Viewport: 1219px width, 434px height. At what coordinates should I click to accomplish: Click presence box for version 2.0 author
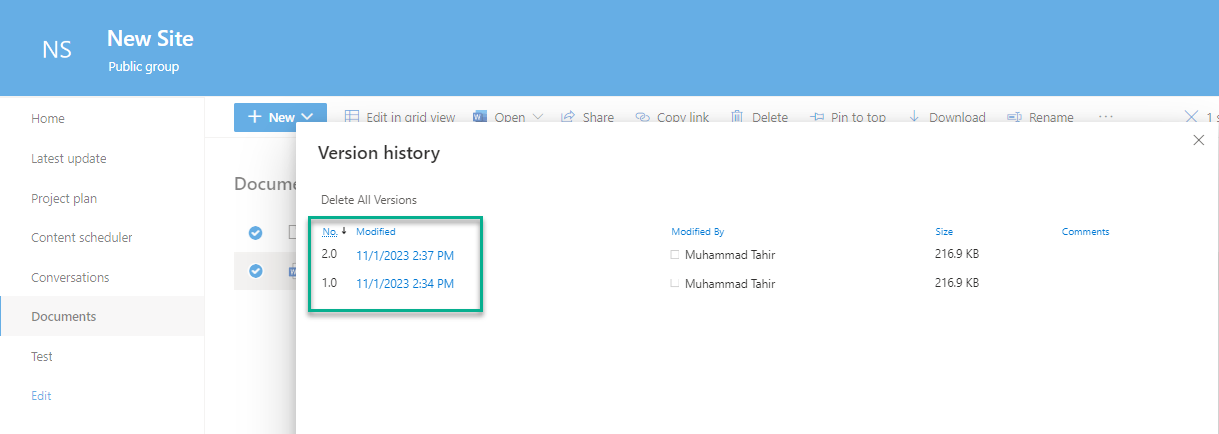675,255
